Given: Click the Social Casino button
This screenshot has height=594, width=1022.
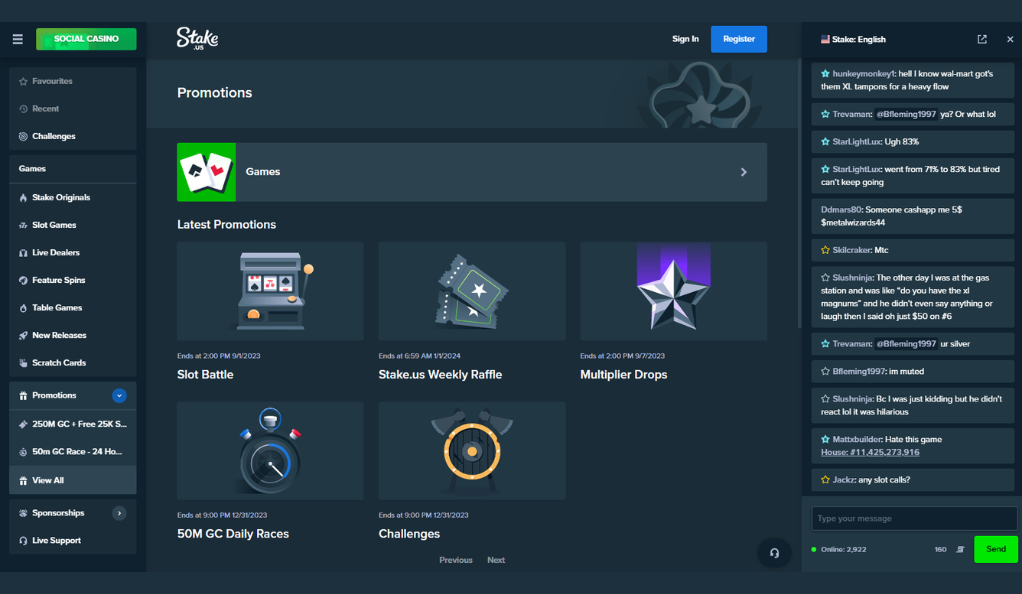Looking at the screenshot, I should pyautogui.click(x=86, y=39).
